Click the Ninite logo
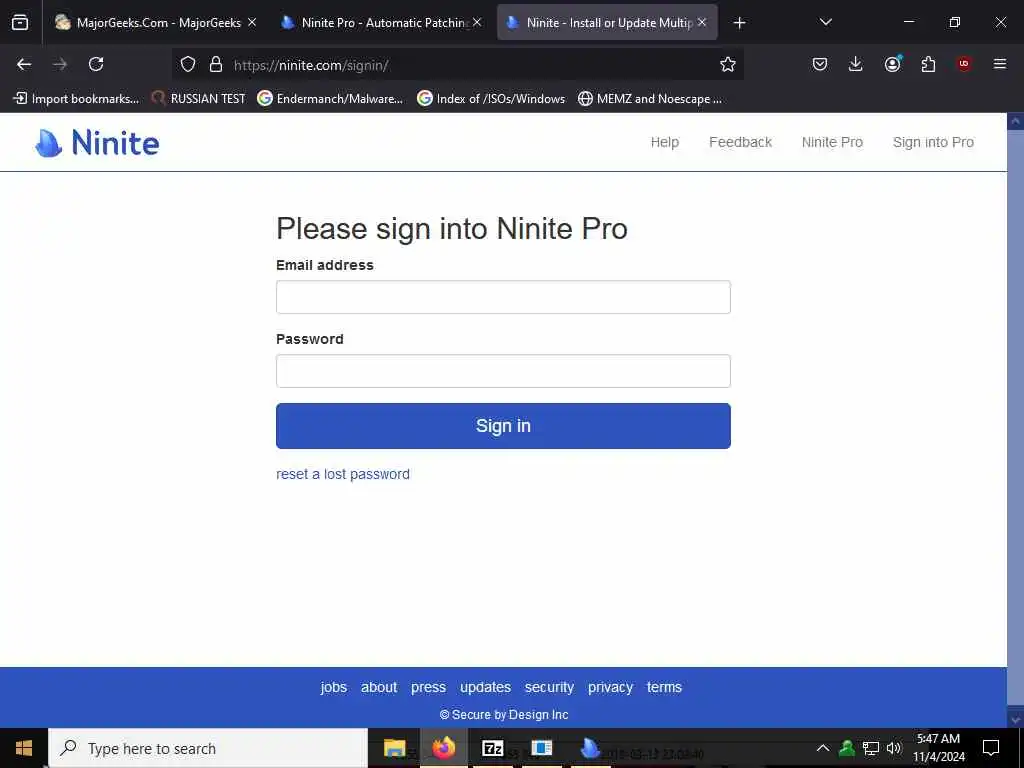The height and width of the screenshot is (768, 1024). tap(97, 142)
